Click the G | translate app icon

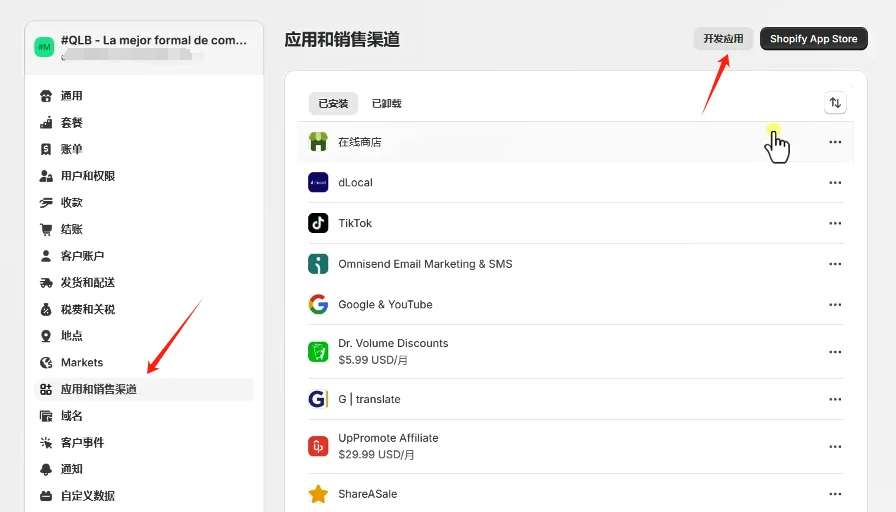318,399
